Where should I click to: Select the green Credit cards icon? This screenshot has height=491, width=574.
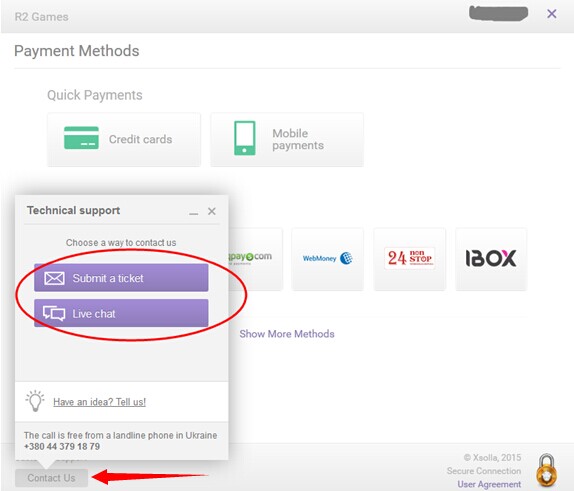pos(81,138)
